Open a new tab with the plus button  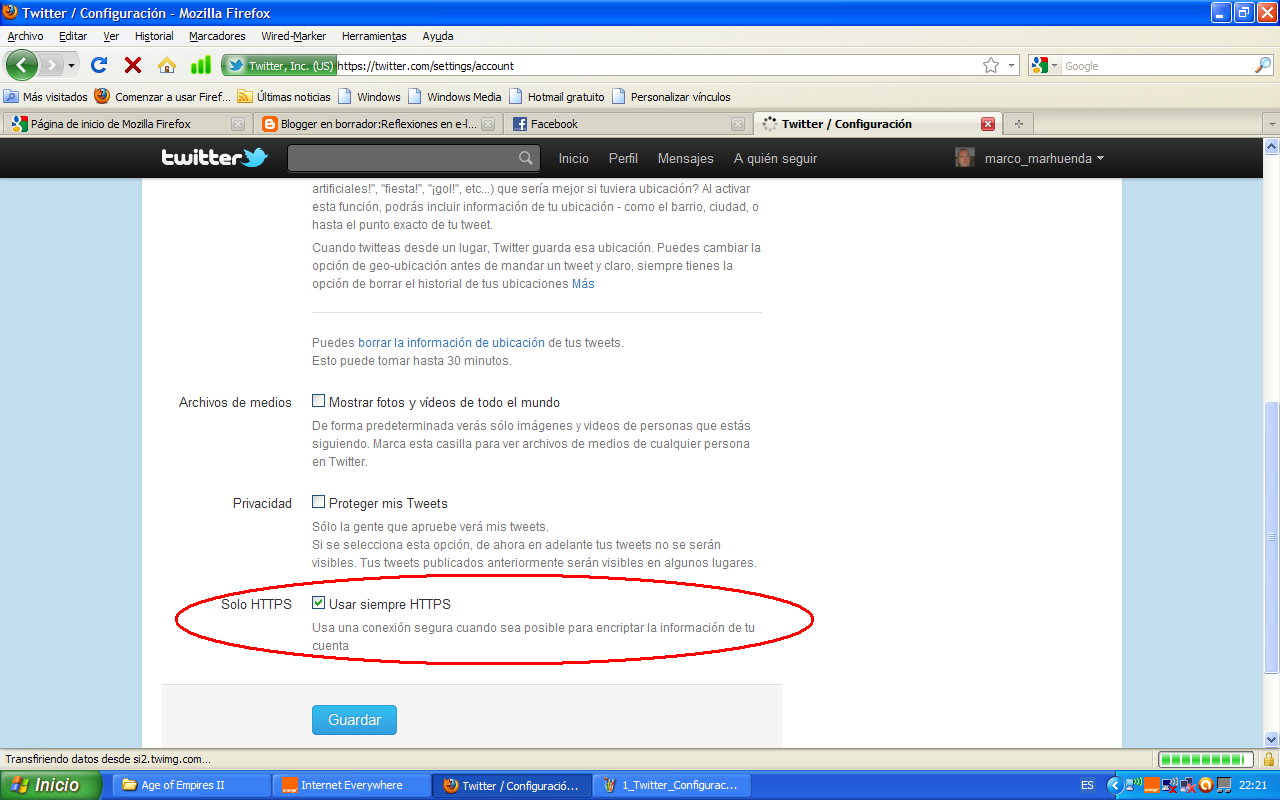[x=1019, y=124]
